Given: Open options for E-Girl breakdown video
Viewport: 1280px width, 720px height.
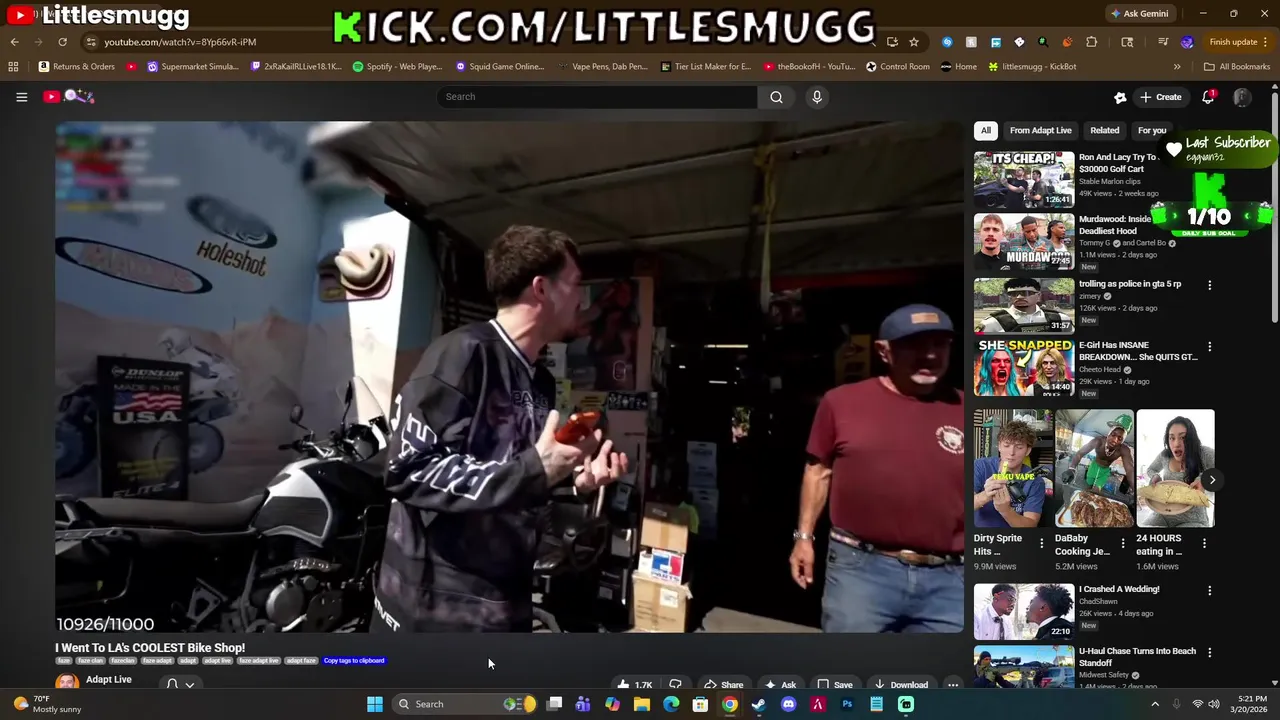Looking at the screenshot, I should pyautogui.click(x=1209, y=347).
